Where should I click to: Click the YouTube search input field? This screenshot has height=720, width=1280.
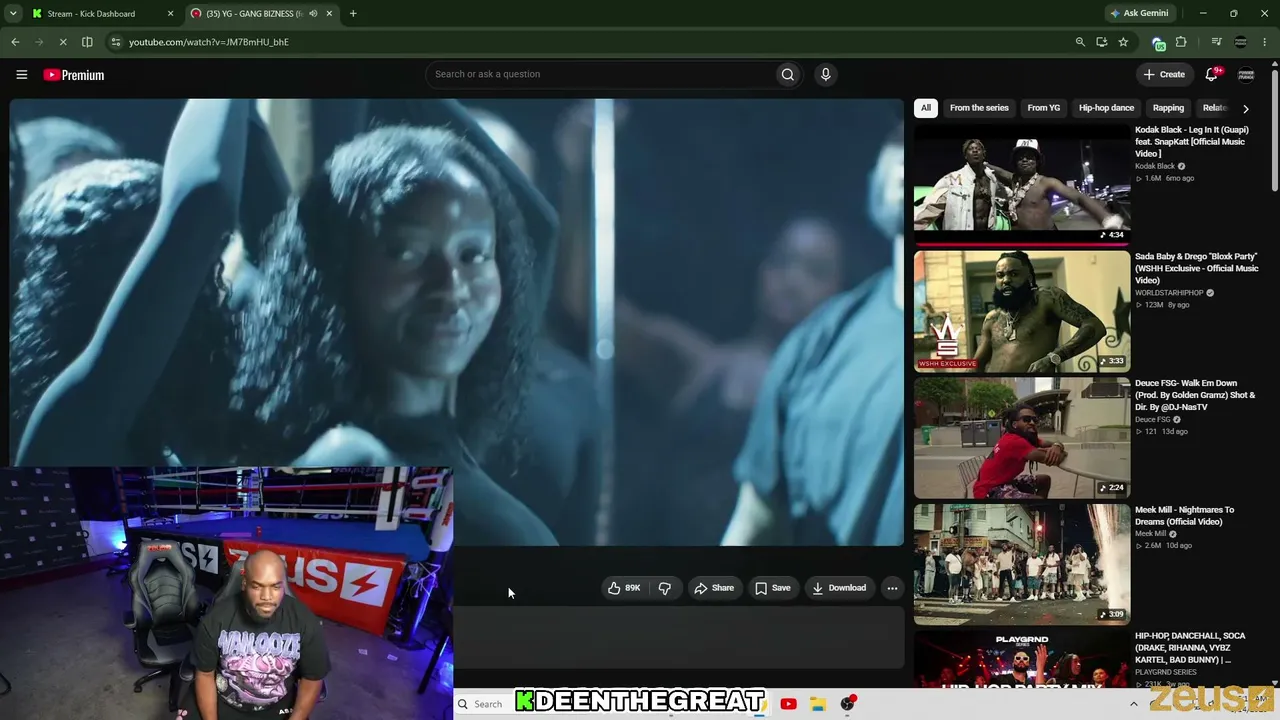pyautogui.click(x=600, y=74)
